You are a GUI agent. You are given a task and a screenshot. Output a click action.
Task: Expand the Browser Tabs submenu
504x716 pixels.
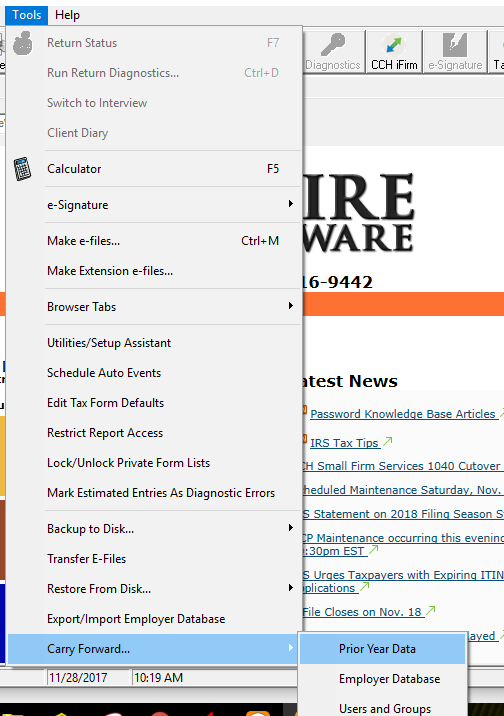tap(153, 306)
